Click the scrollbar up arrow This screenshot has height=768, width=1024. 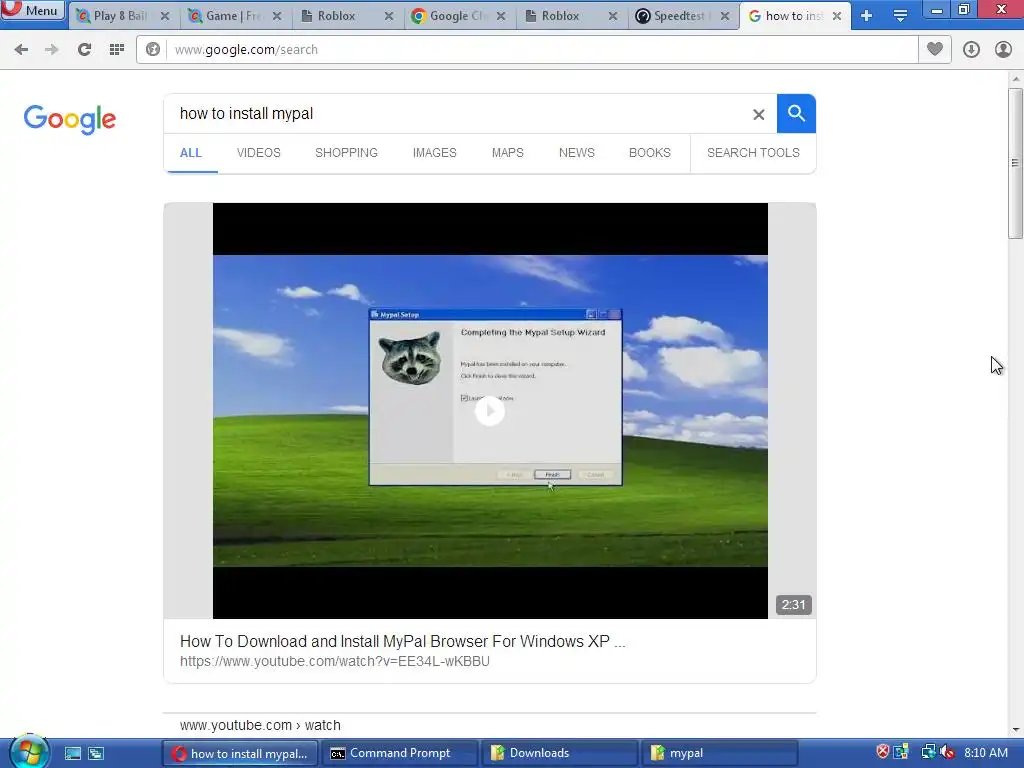1016,79
